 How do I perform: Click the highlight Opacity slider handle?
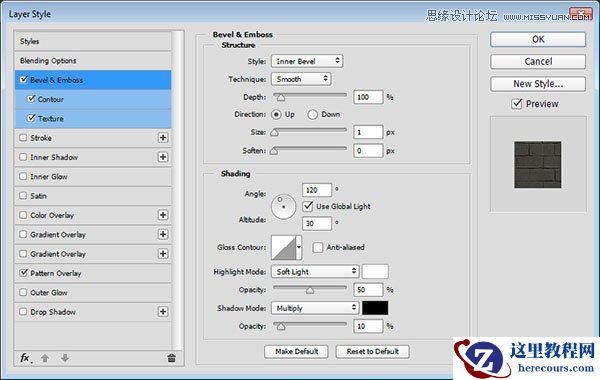[310, 290]
